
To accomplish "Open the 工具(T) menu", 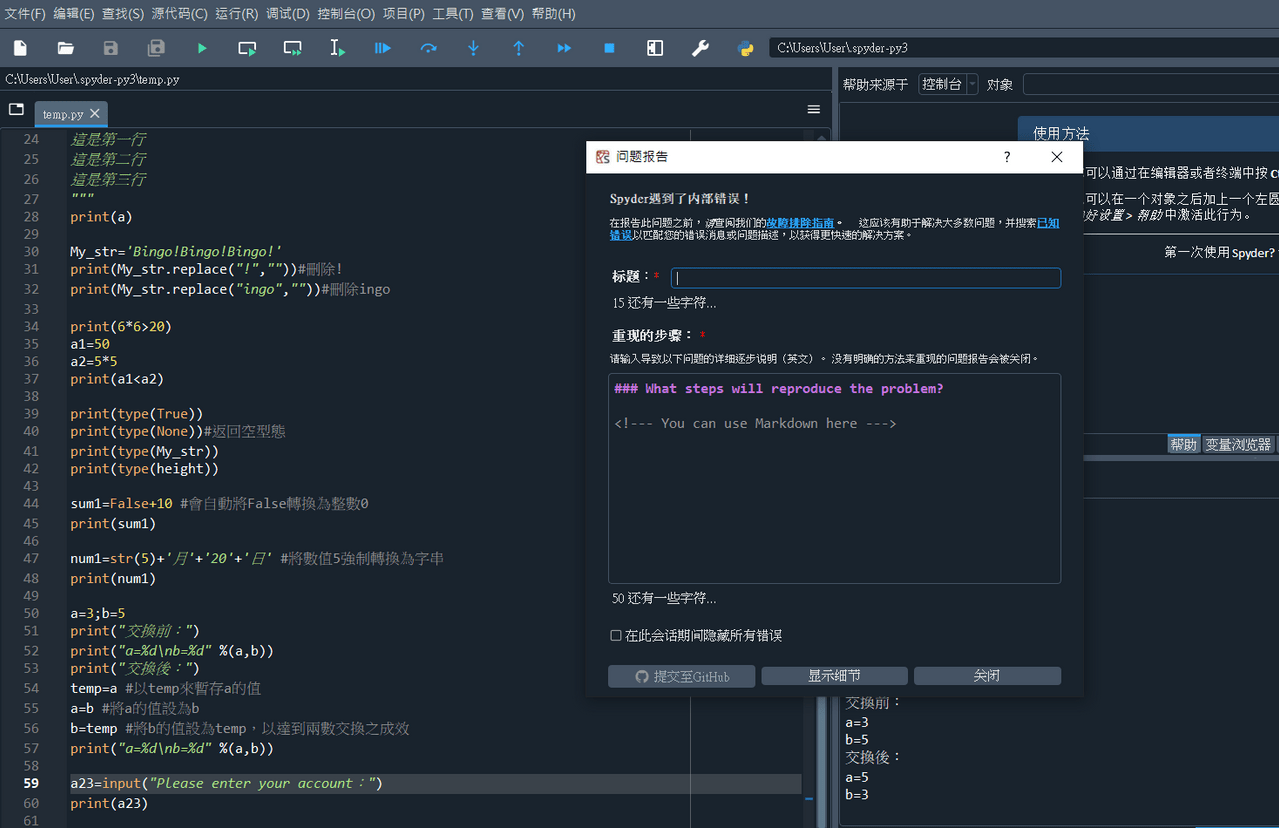I will (453, 14).
